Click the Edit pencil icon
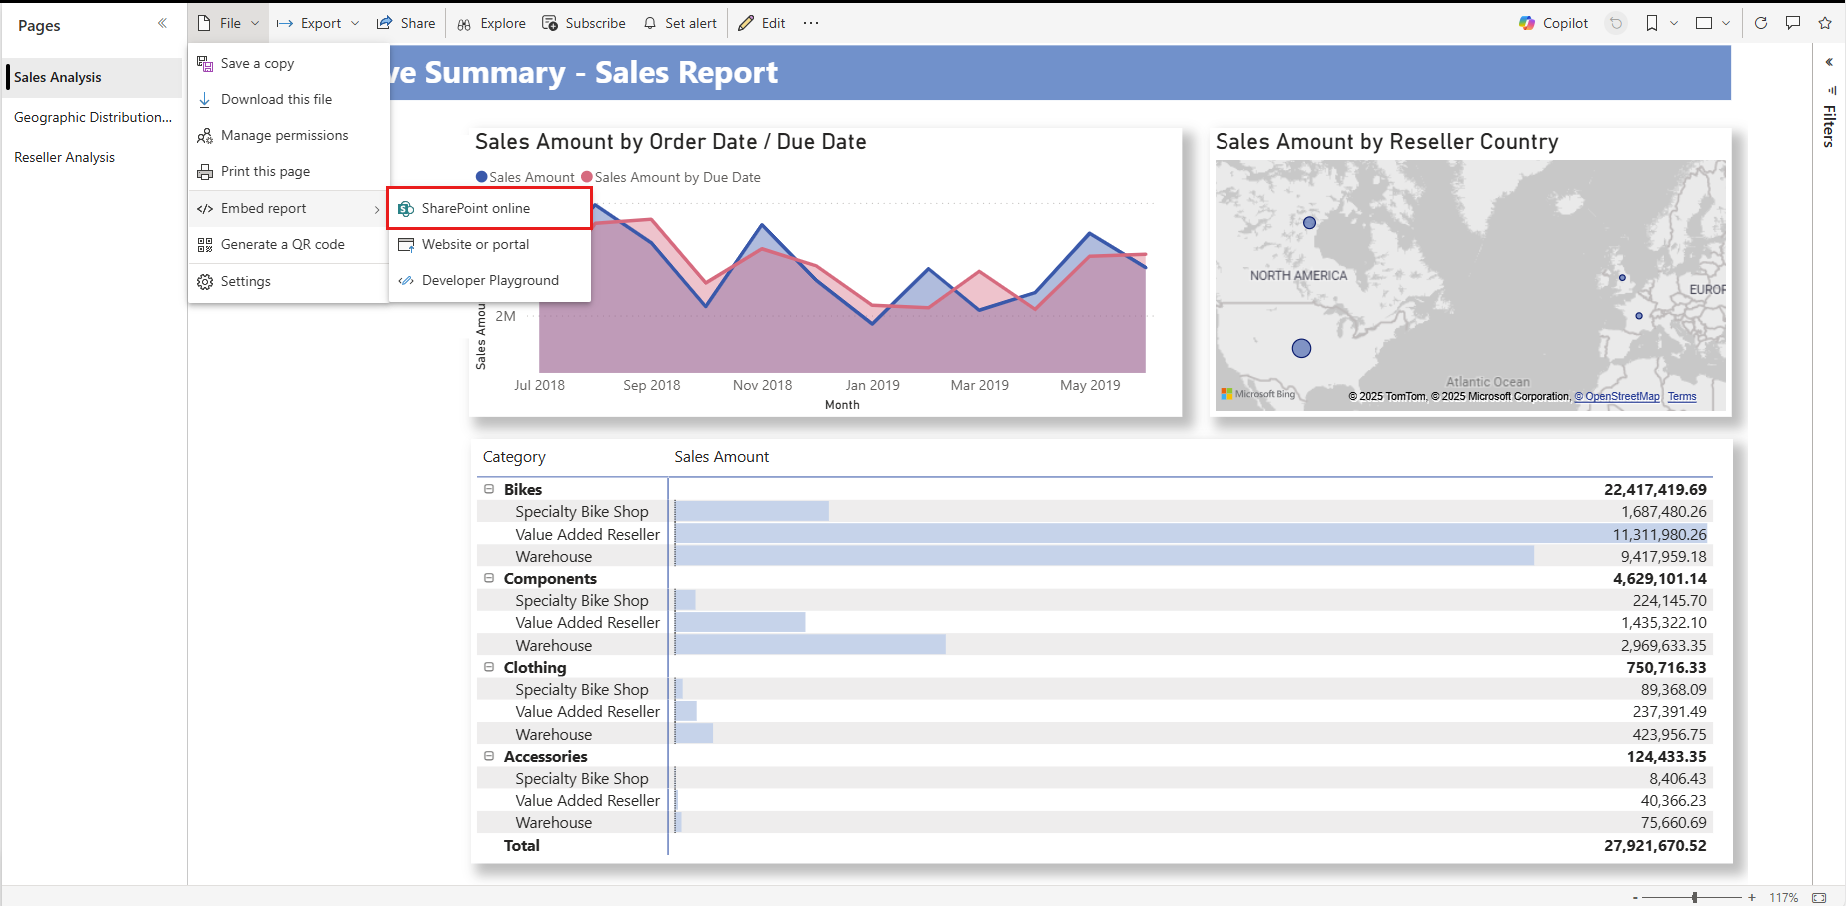Viewport: 1846px width, 906px height. 761,22
